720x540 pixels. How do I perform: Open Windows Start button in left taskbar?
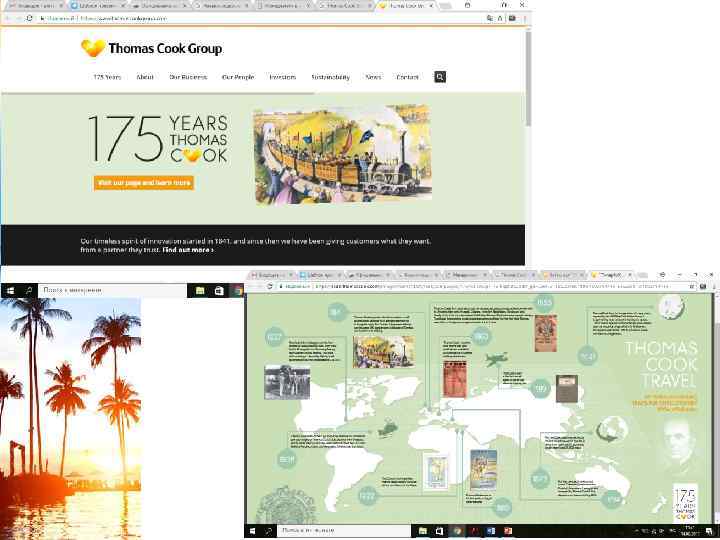click(x=10, y=290)
